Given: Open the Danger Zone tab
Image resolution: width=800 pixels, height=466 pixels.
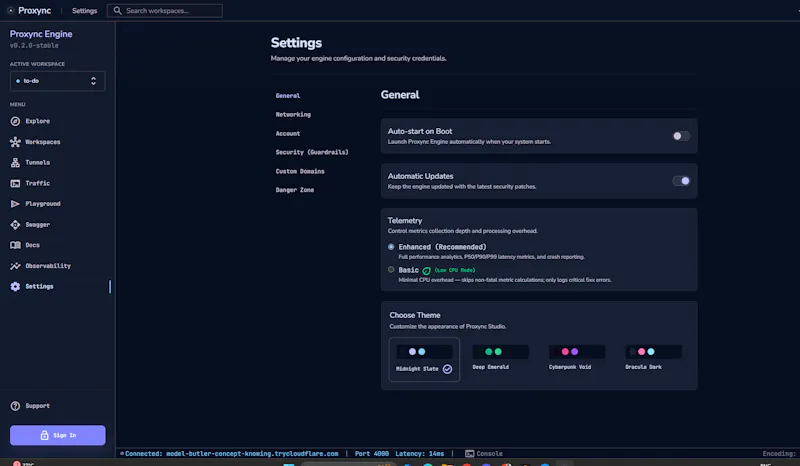Looking at the screenshot, I should 295,190.
